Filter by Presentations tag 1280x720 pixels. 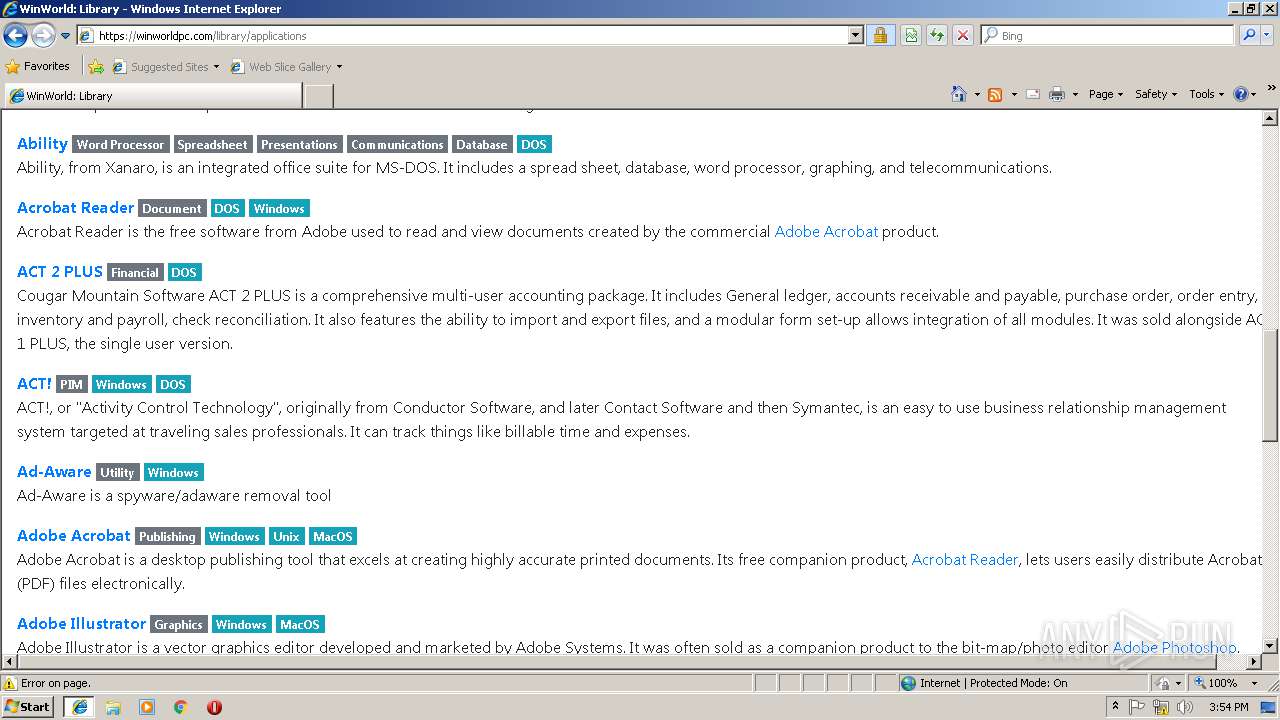[300, 145]
